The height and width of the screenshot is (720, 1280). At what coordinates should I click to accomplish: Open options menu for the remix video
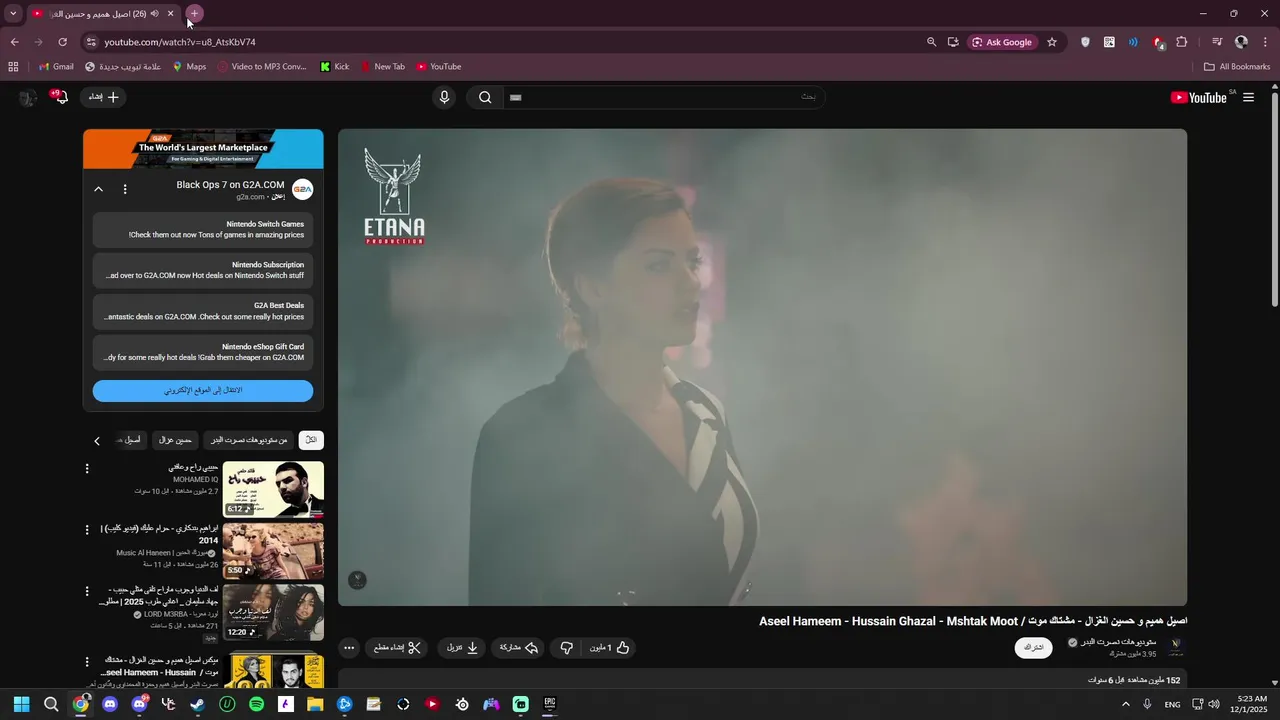click(87, 661)
